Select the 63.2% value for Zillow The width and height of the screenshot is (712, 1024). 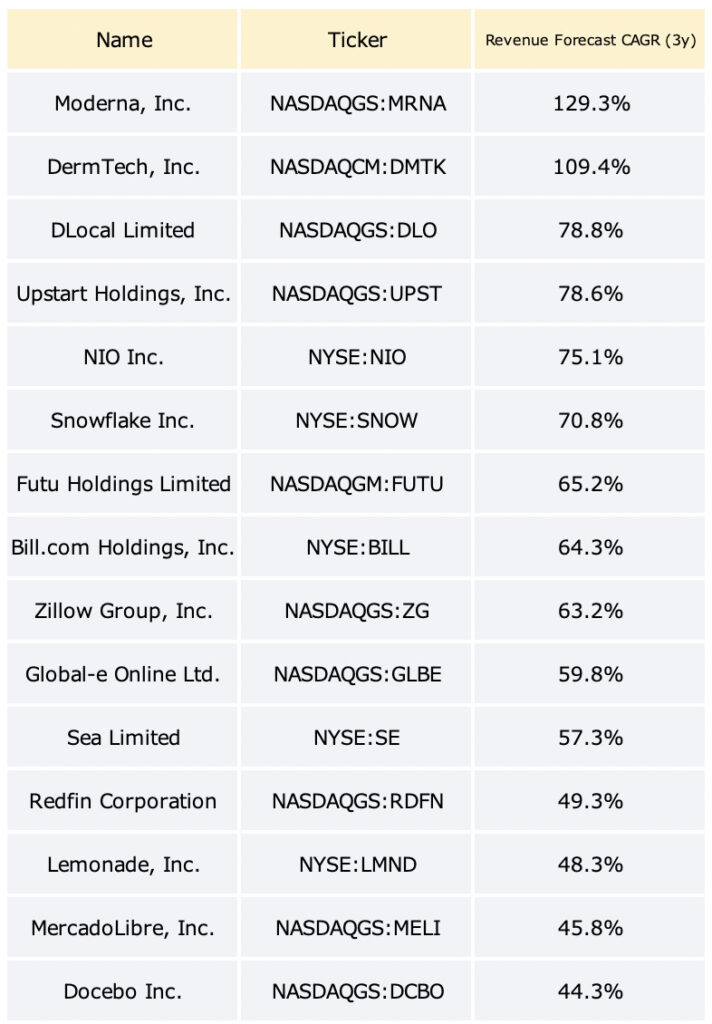(590, 610)
